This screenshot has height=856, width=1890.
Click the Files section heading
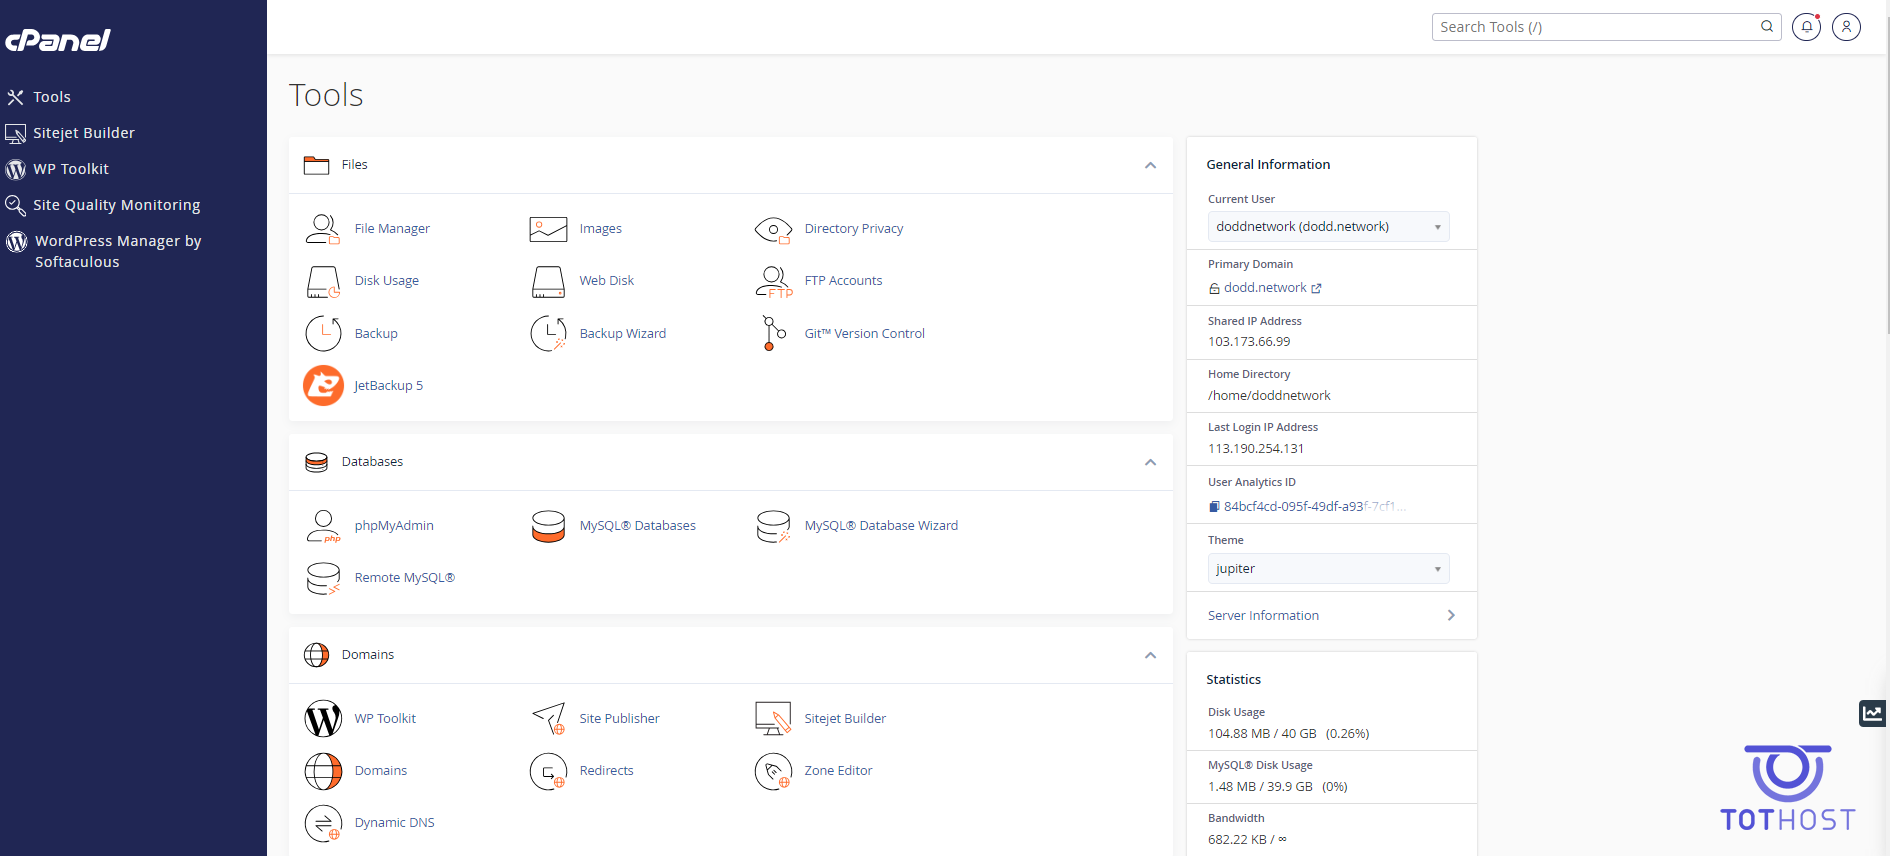(354, 165)
